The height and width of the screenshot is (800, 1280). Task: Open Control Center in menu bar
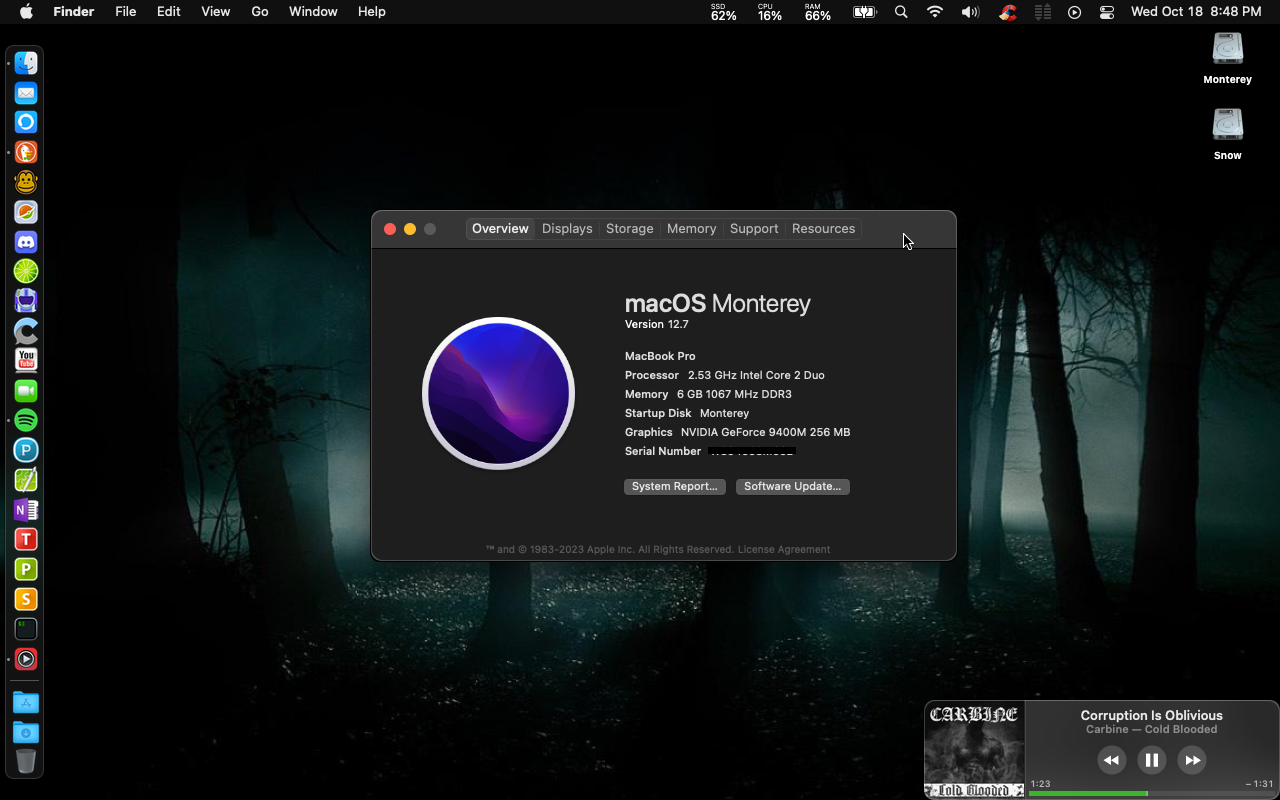[x=1107, y=12]
